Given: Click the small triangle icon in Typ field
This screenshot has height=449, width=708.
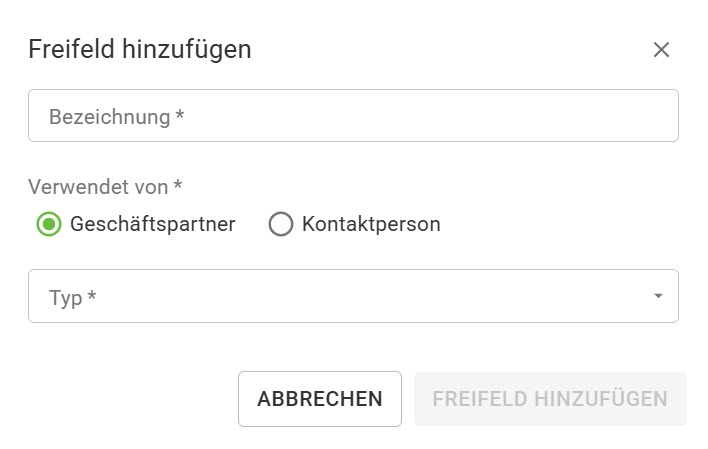Looking at the screenshot, I should 658,296.
